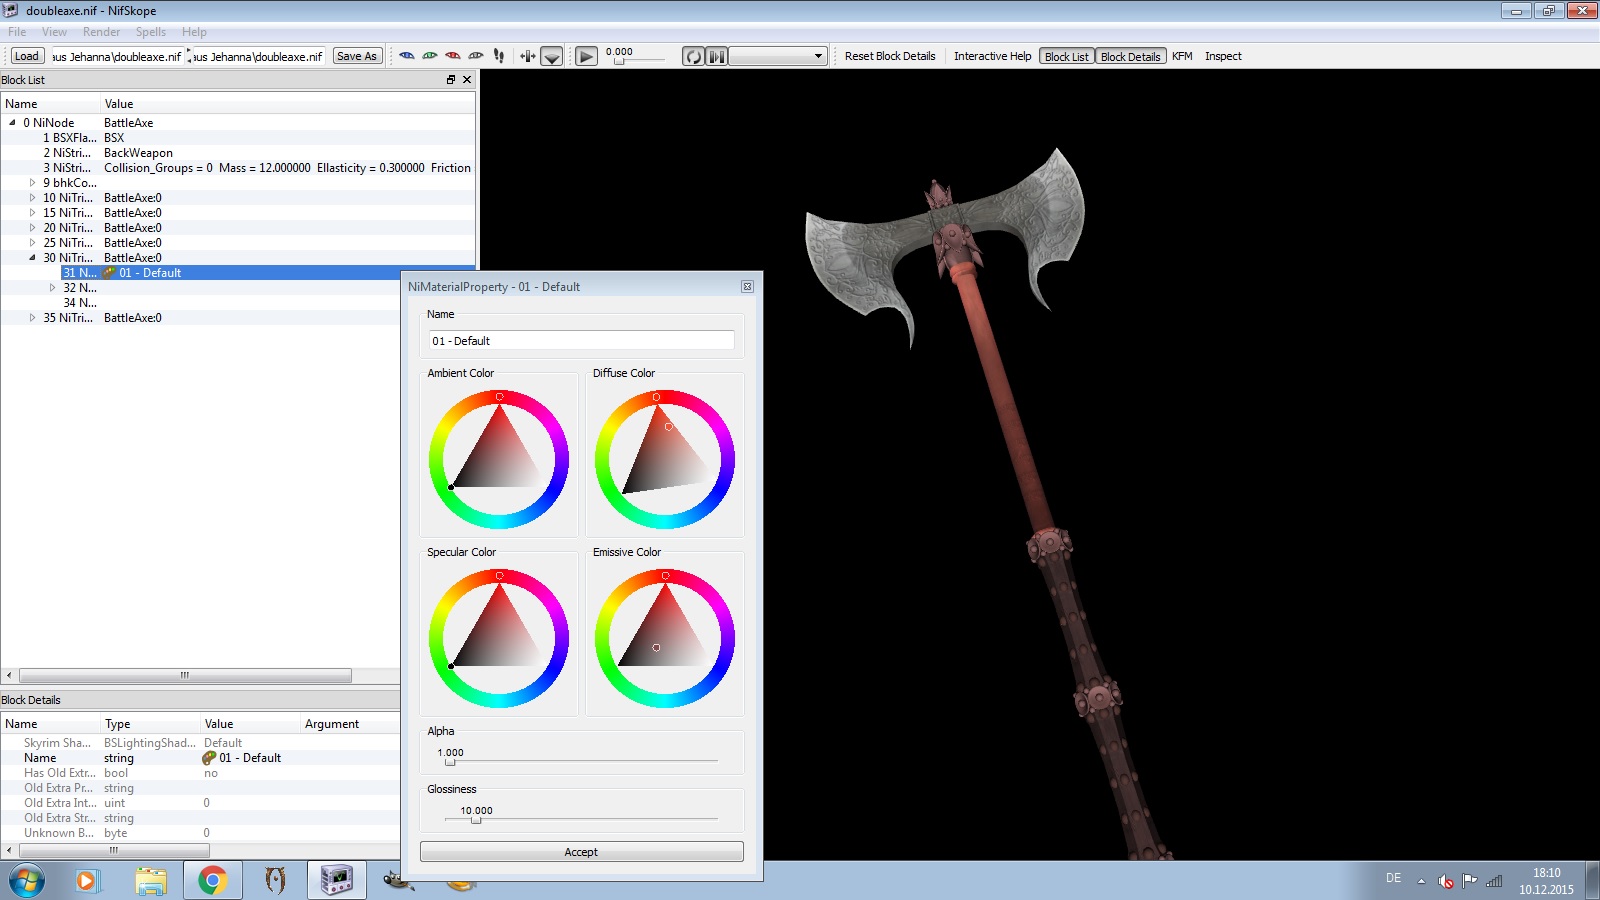Viewport: 1600px width, 900px height.
Task: Open Chrome from the taskbar
Action: [x=212, y=880]
